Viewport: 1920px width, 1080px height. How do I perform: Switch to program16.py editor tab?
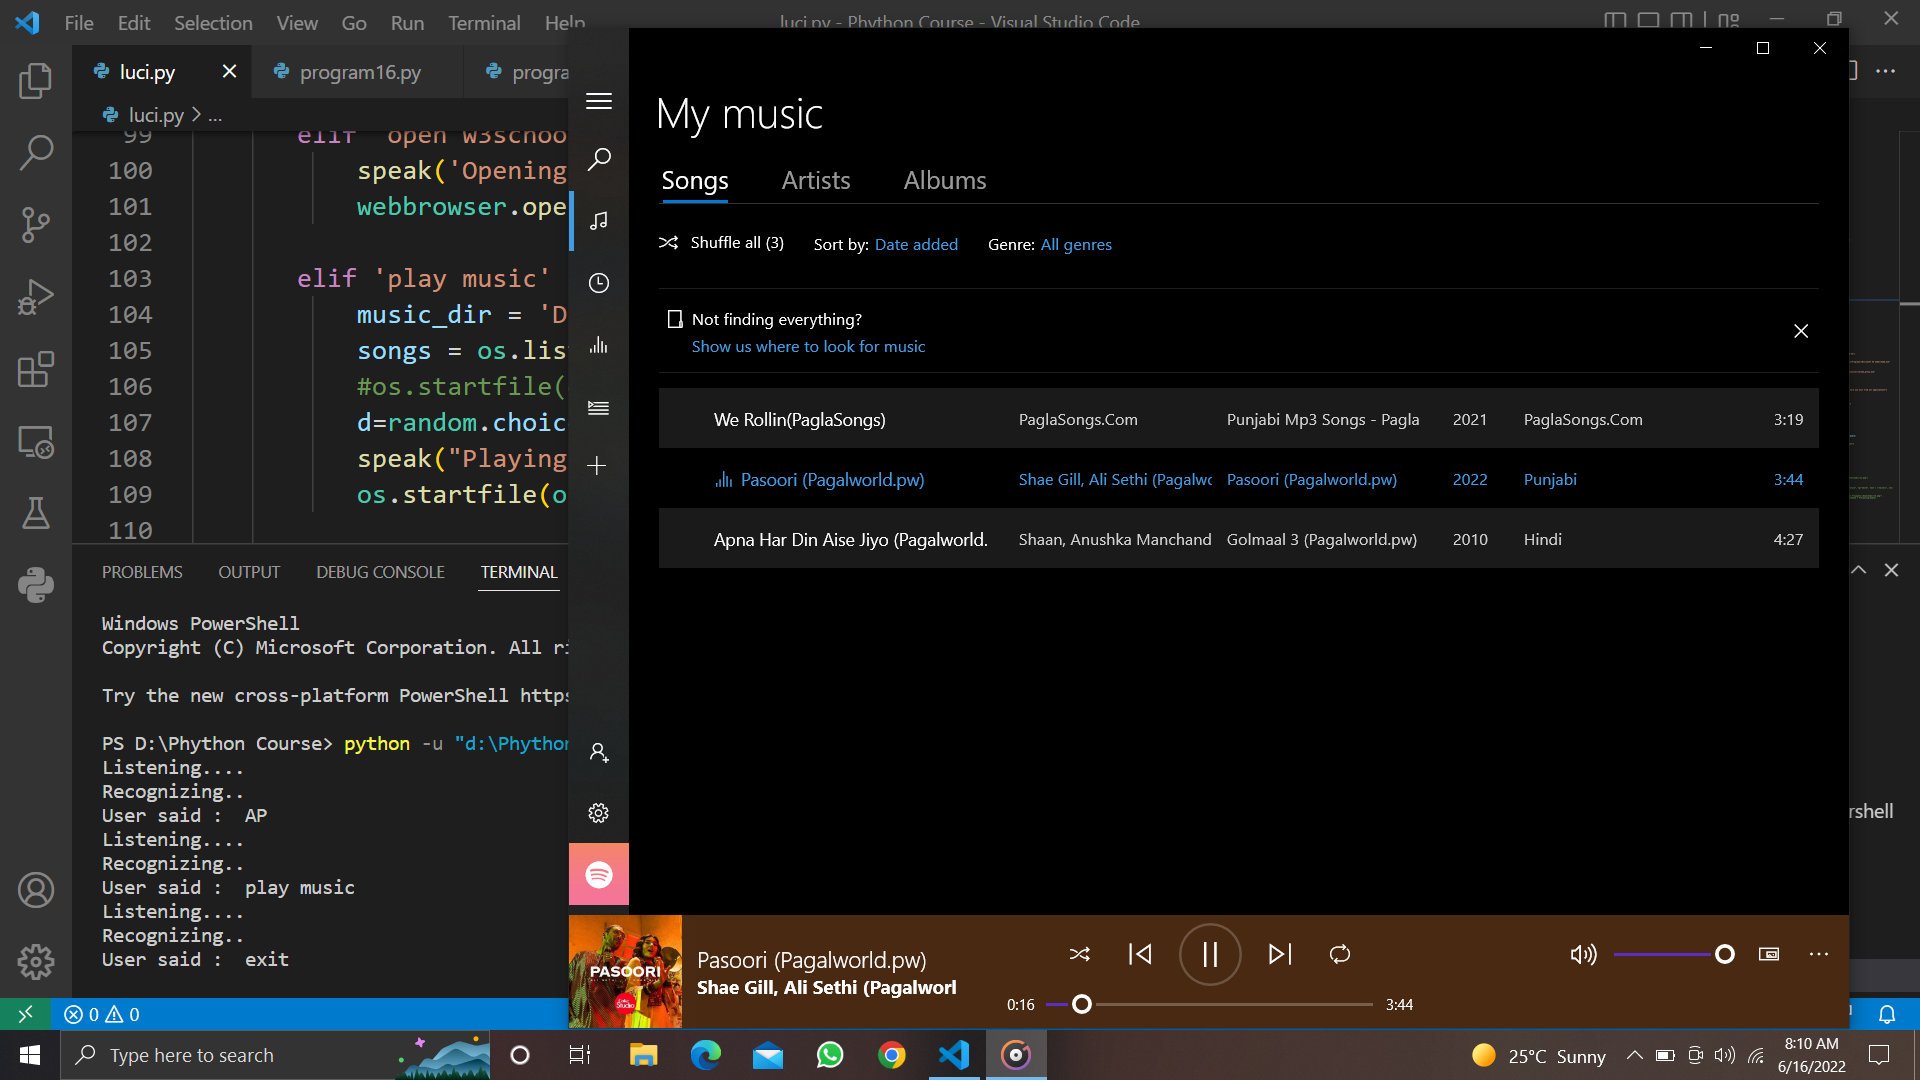(x=358, y=72)
